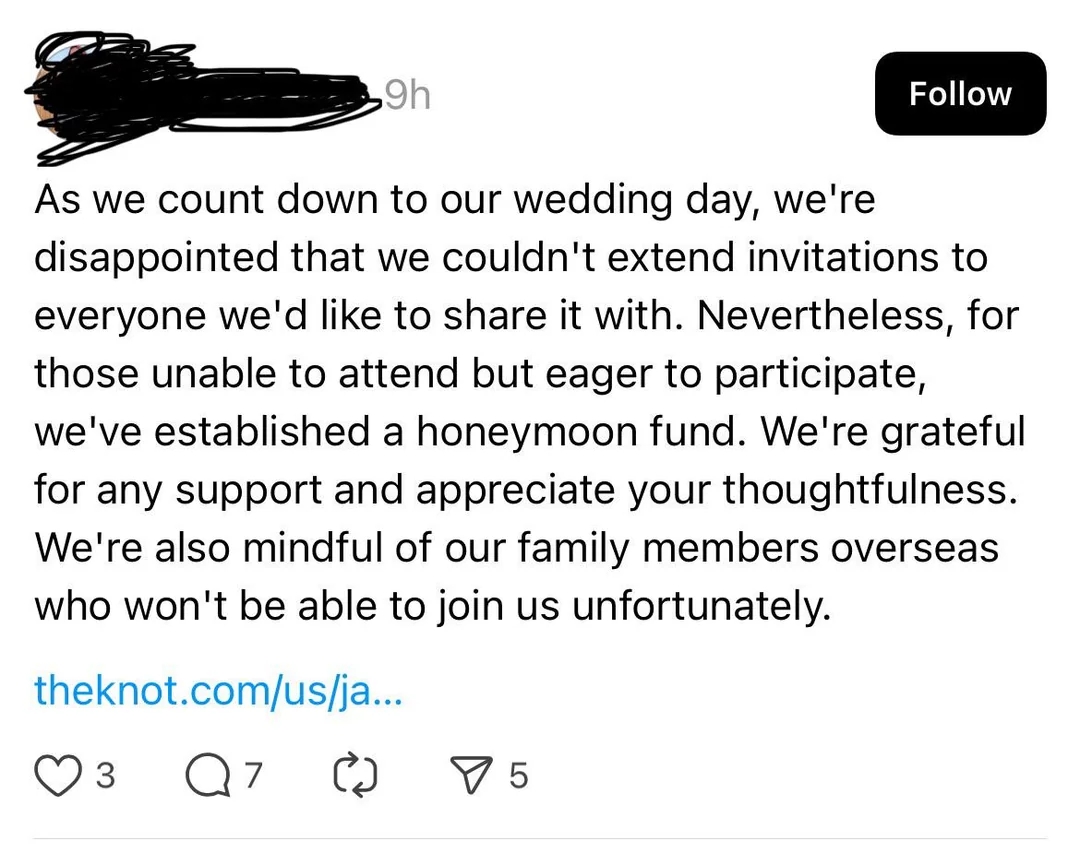Toggle a repost of this announcement

click(355, 775)
